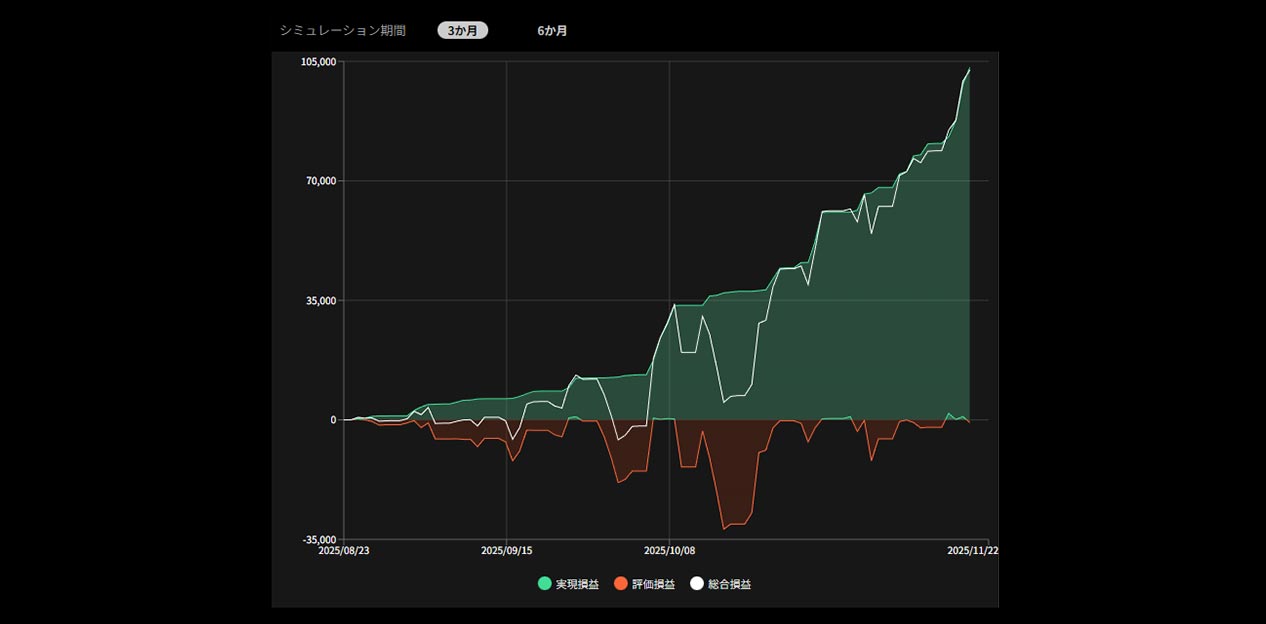The width and height of the screenshot is (1266, 624).
Task: Switch to the 6か月 period
Action: click(x=552, y=31)
